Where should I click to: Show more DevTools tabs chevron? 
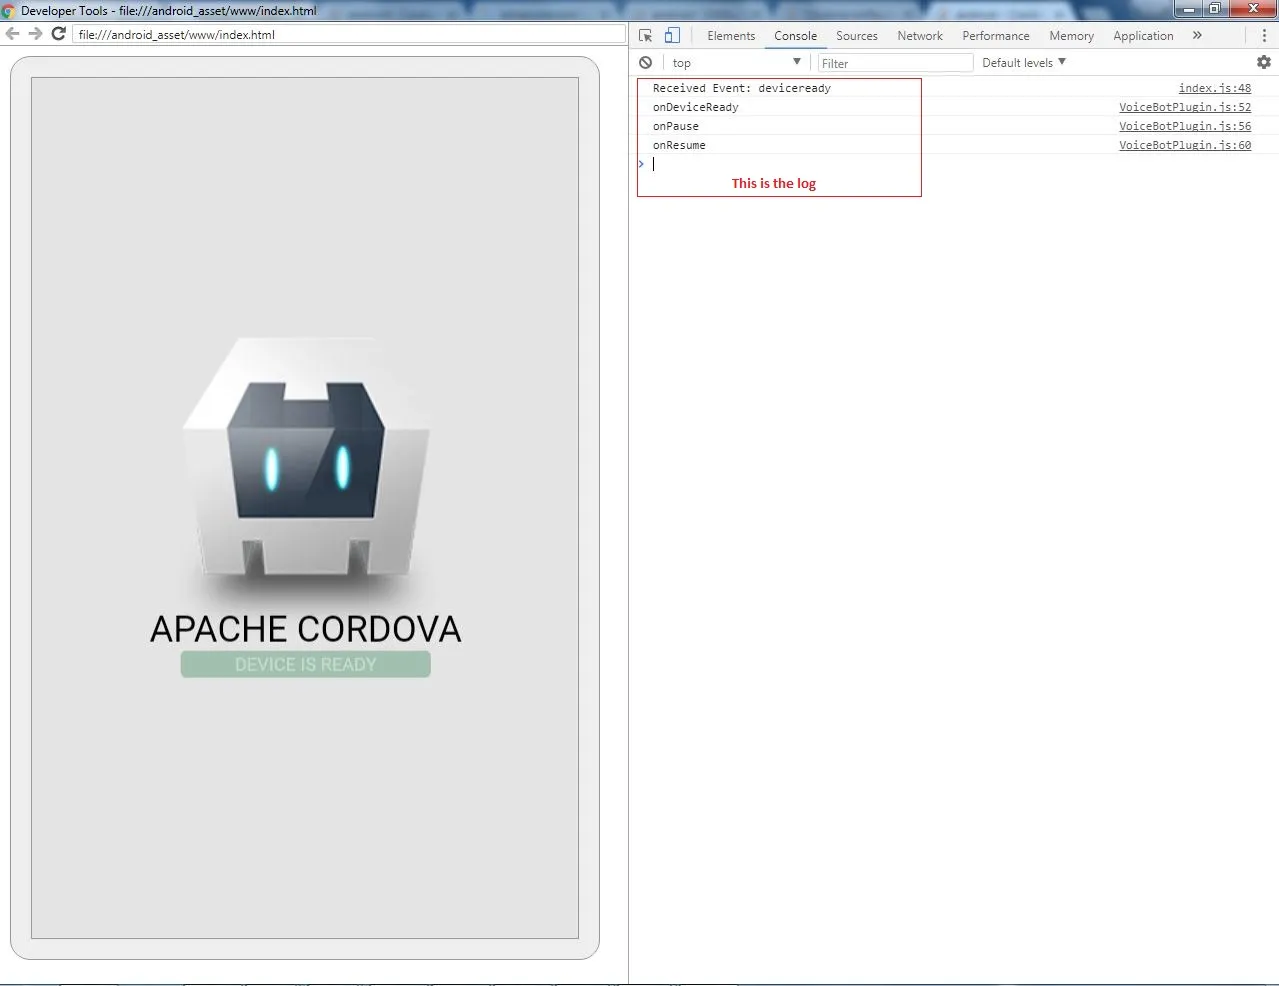pos(1197,35)
